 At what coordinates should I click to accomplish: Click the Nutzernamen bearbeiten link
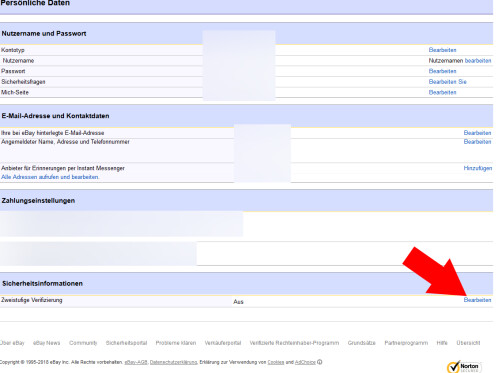coord(478,61)
